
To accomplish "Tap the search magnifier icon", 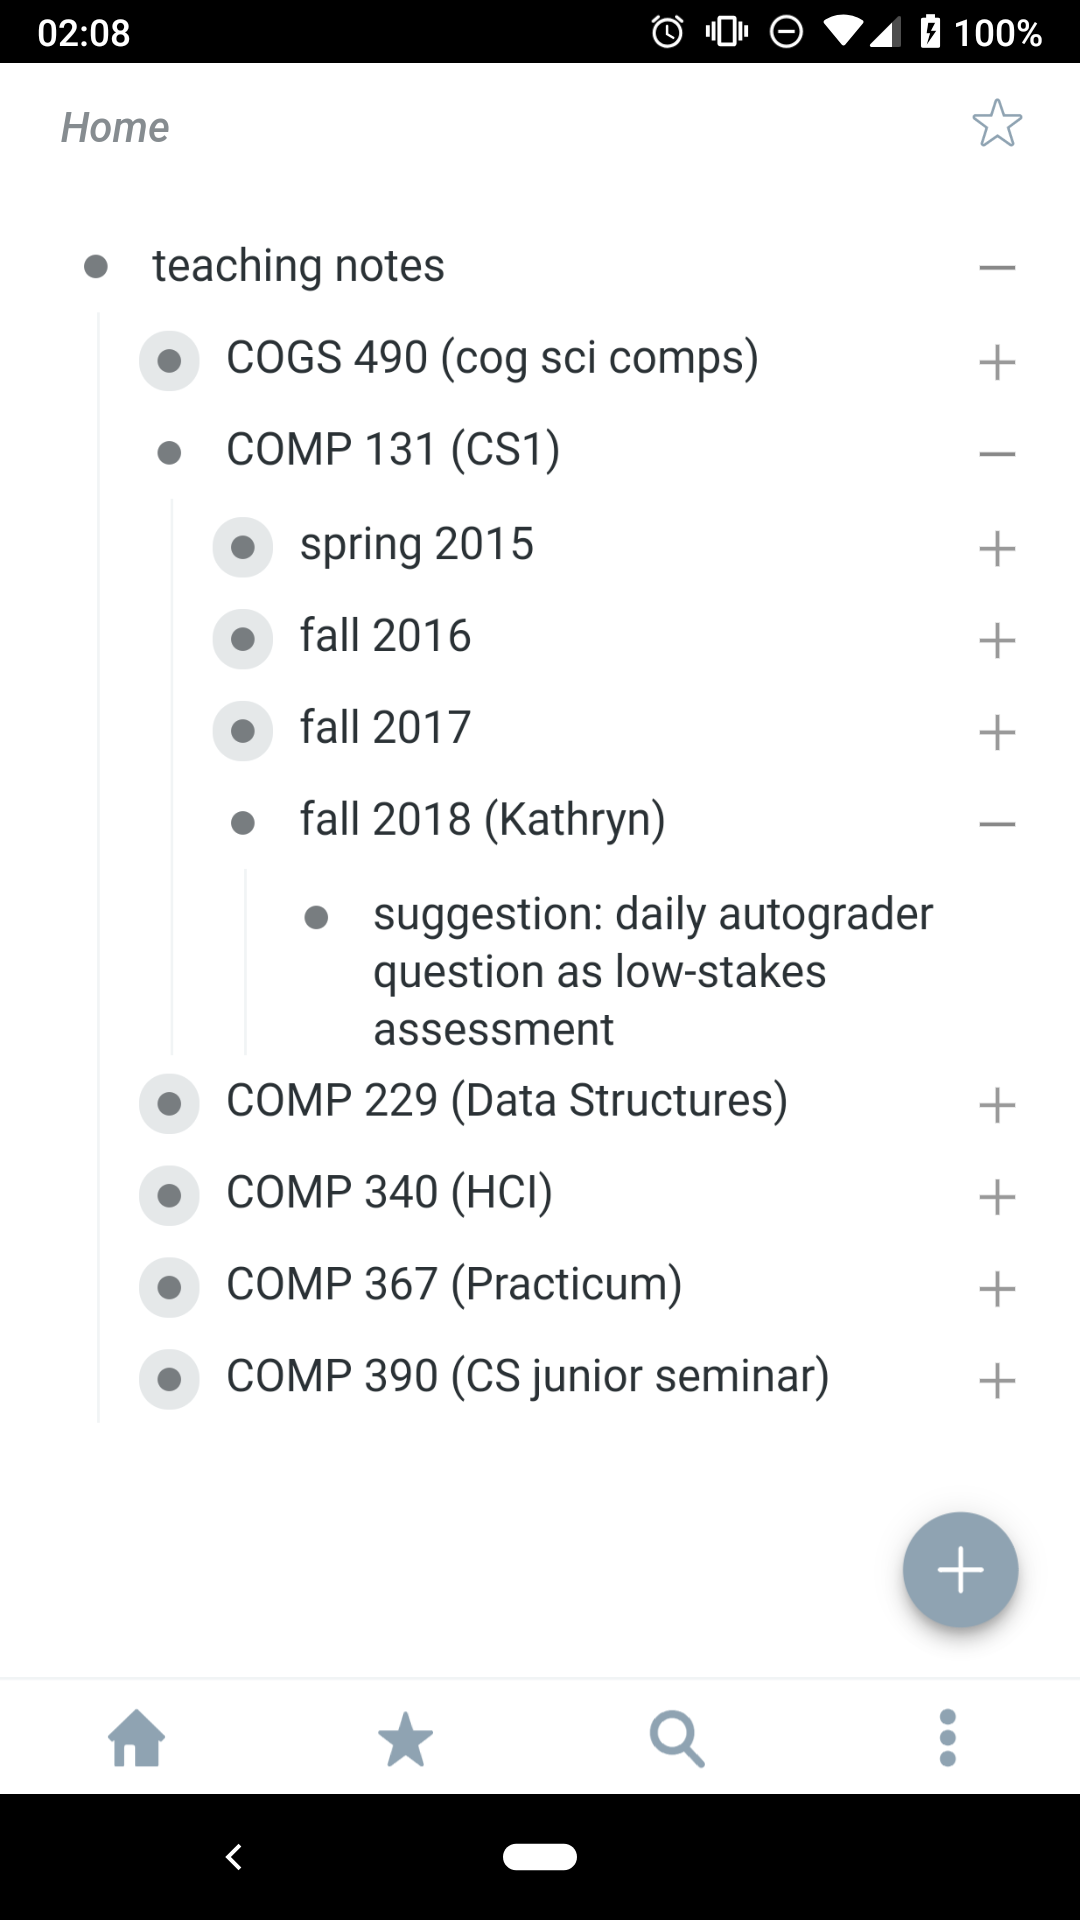I will tap(677, 1738).
